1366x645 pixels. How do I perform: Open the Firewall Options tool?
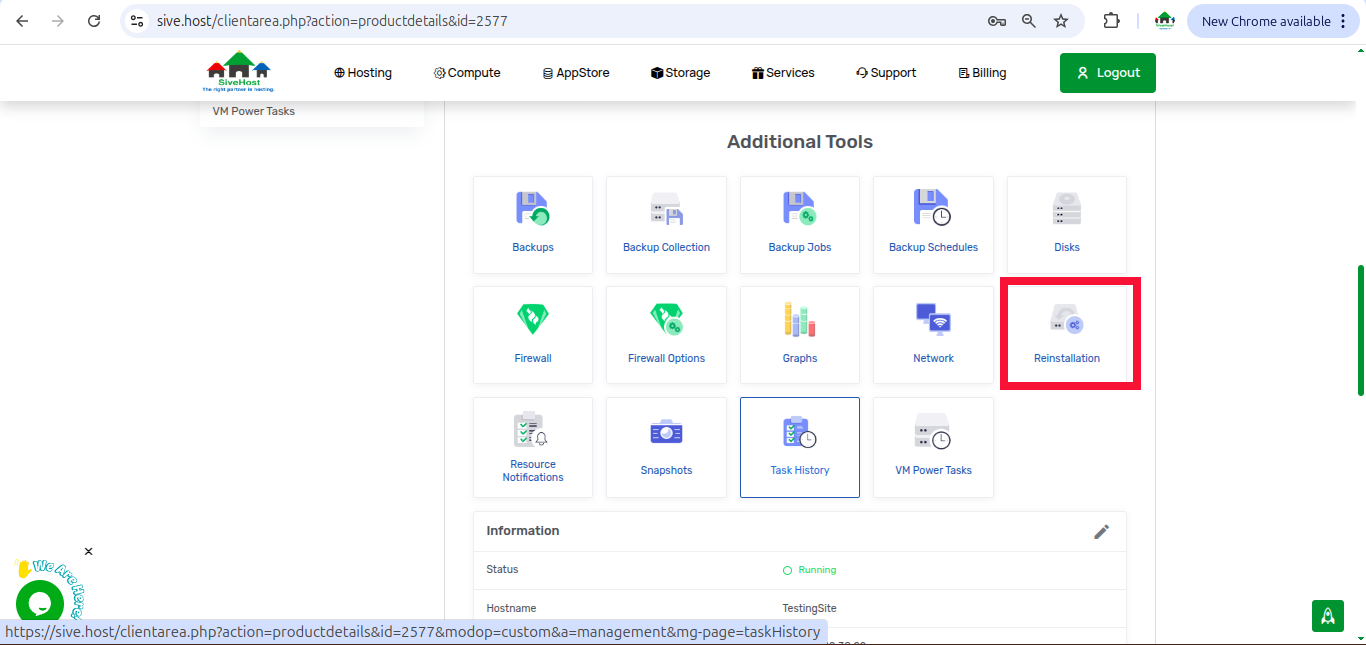coord(666,335)
